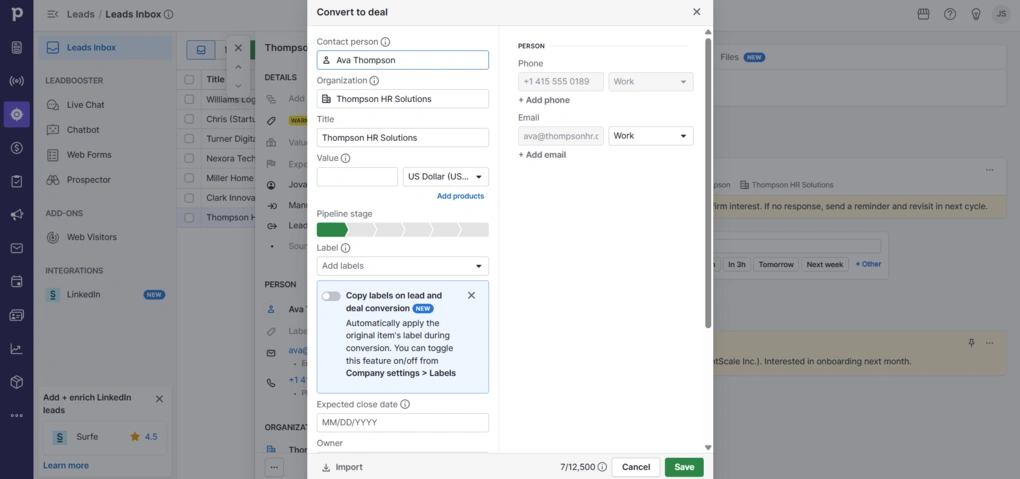
Task: Click Expected close date info icon
Action: (405, 404)
